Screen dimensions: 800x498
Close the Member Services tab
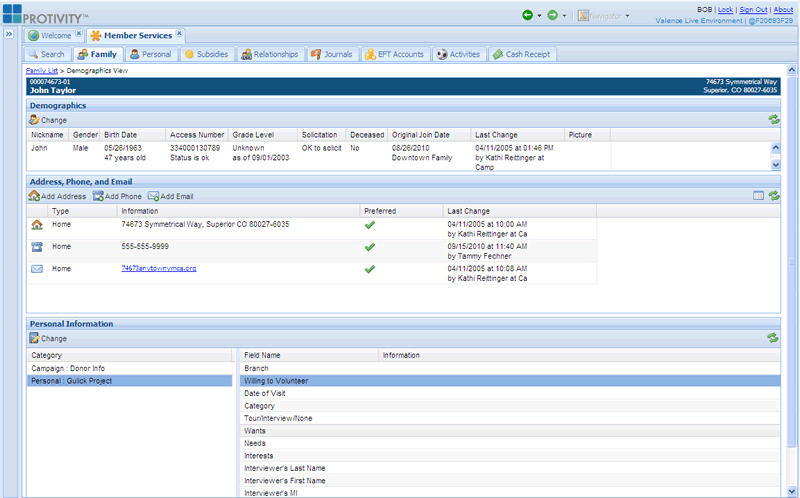point(179,33)
